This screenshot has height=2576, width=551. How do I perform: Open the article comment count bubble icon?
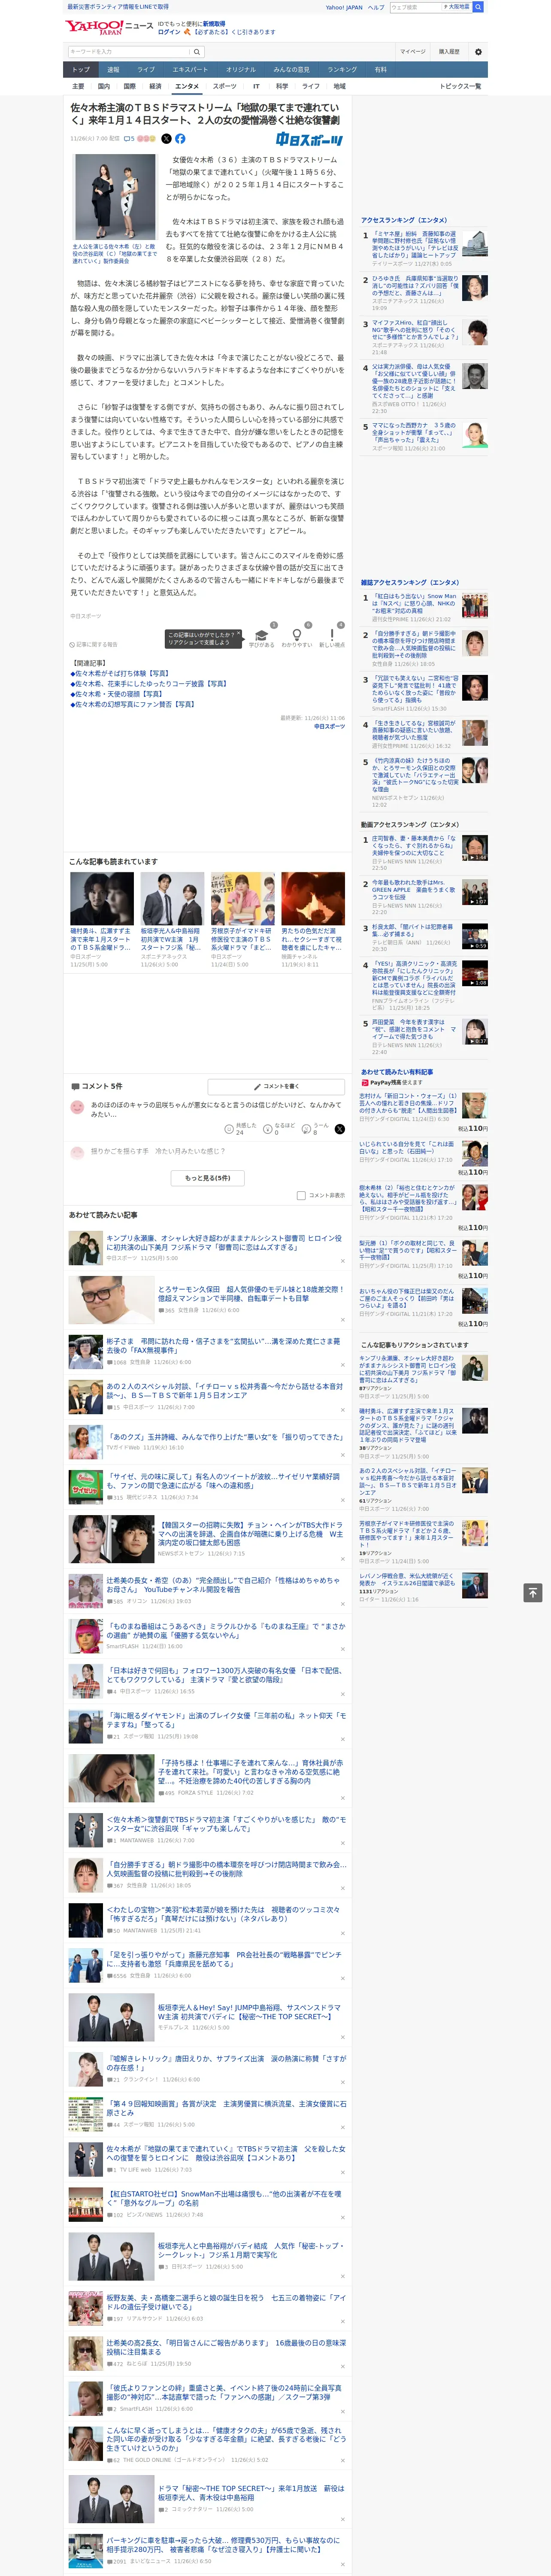(129, 139)
